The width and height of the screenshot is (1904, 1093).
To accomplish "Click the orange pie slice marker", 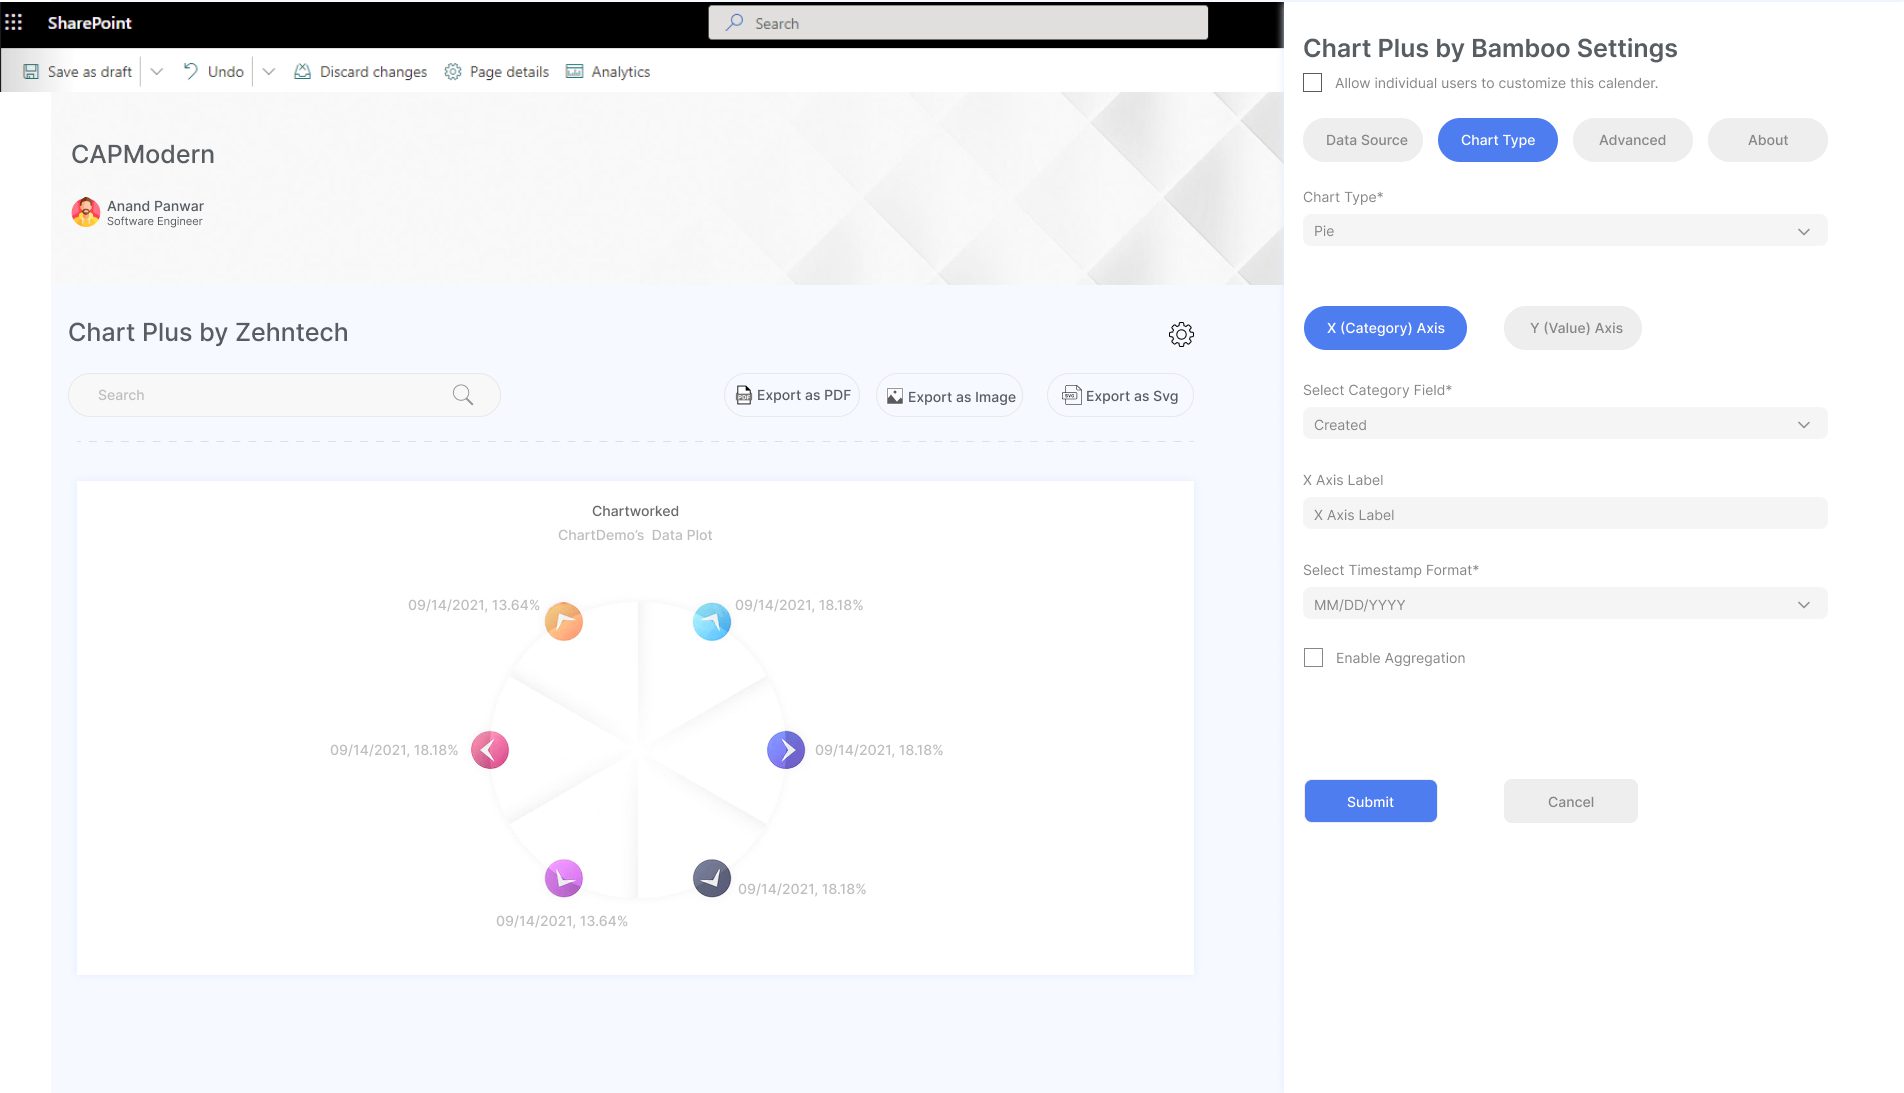I will 564,622.
